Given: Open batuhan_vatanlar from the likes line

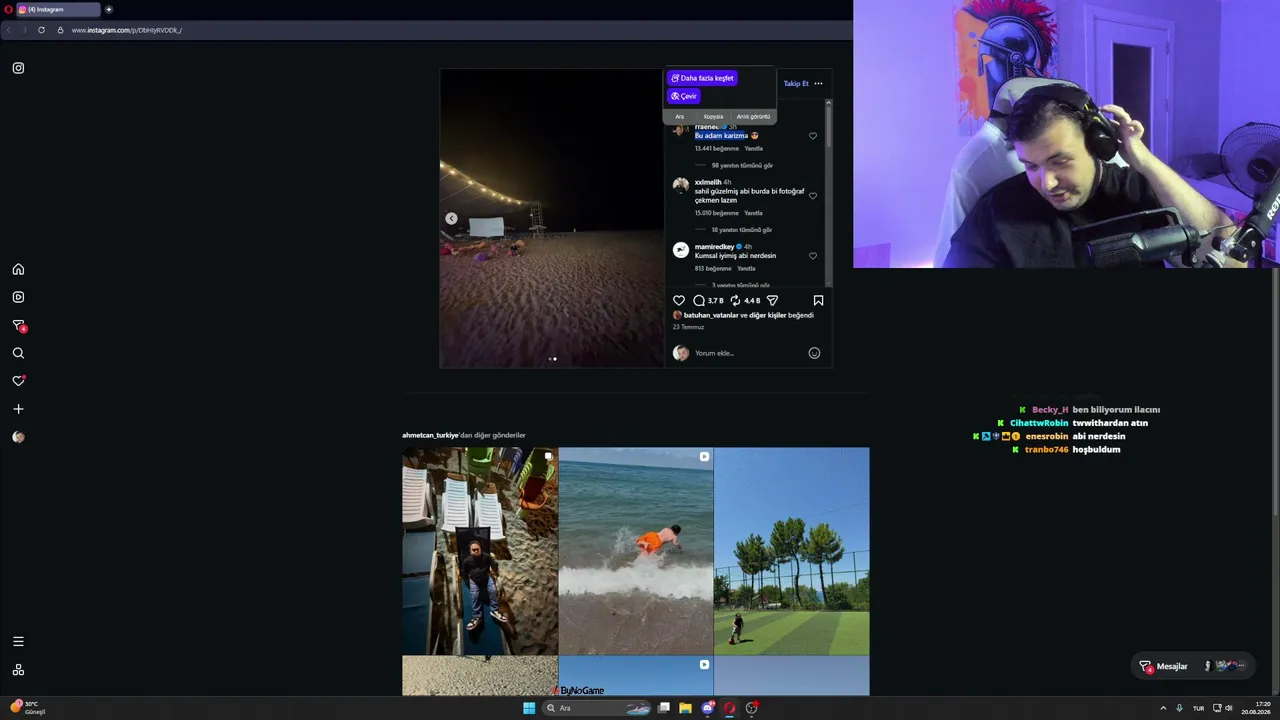Looking at the screenshot, I should tap(711, 315).
